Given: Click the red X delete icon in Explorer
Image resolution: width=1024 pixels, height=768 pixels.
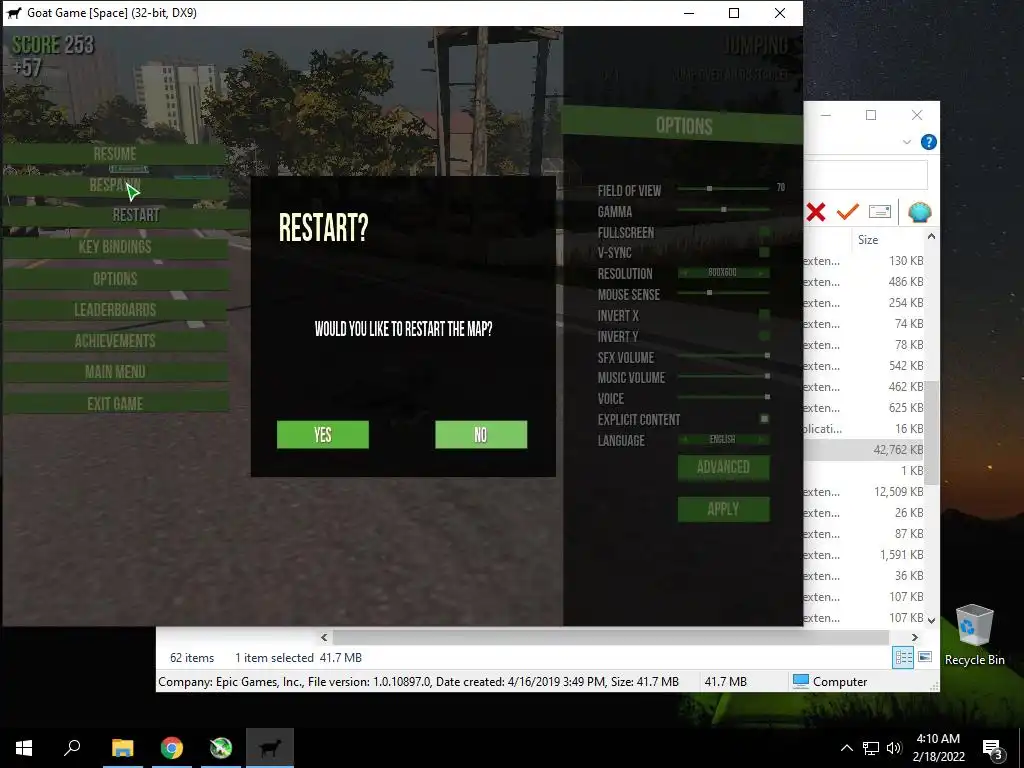Looking at the screenshot, I should [x=816, y=212].
